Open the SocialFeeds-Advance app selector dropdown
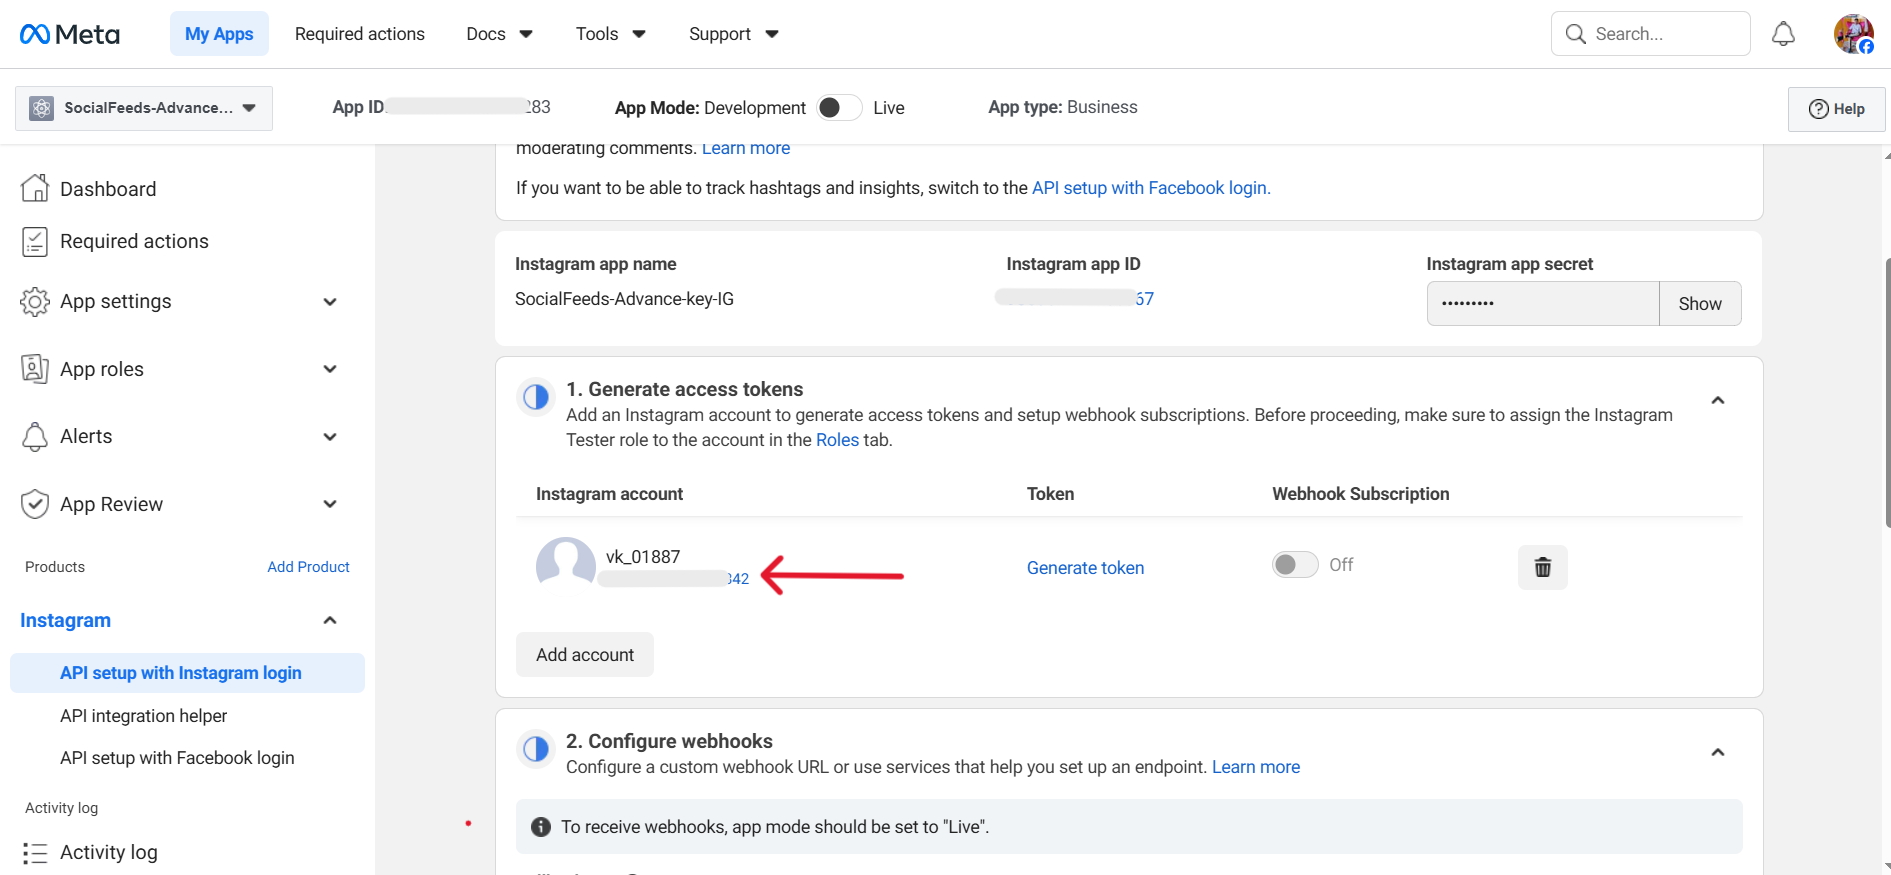Screen dimensions: 1891x875 pyautogui.click(x=144, y=108)
